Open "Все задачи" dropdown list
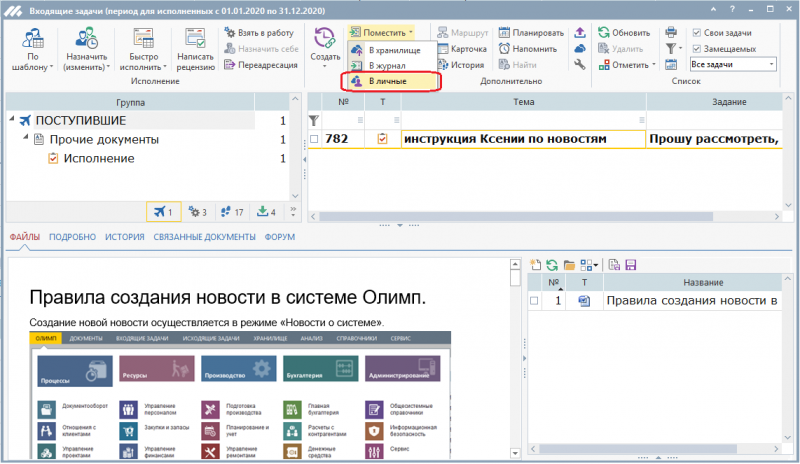Screen dimensions: 800x464 click(771, 64)
